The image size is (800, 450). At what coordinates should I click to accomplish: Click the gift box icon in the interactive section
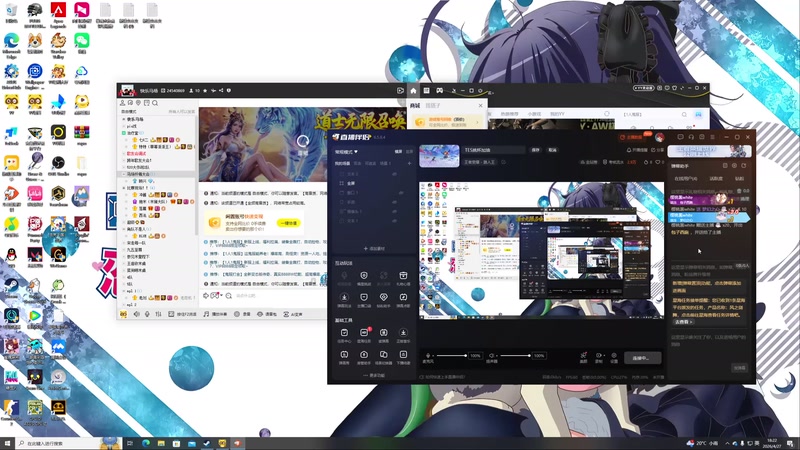click(x=403, y=276)
